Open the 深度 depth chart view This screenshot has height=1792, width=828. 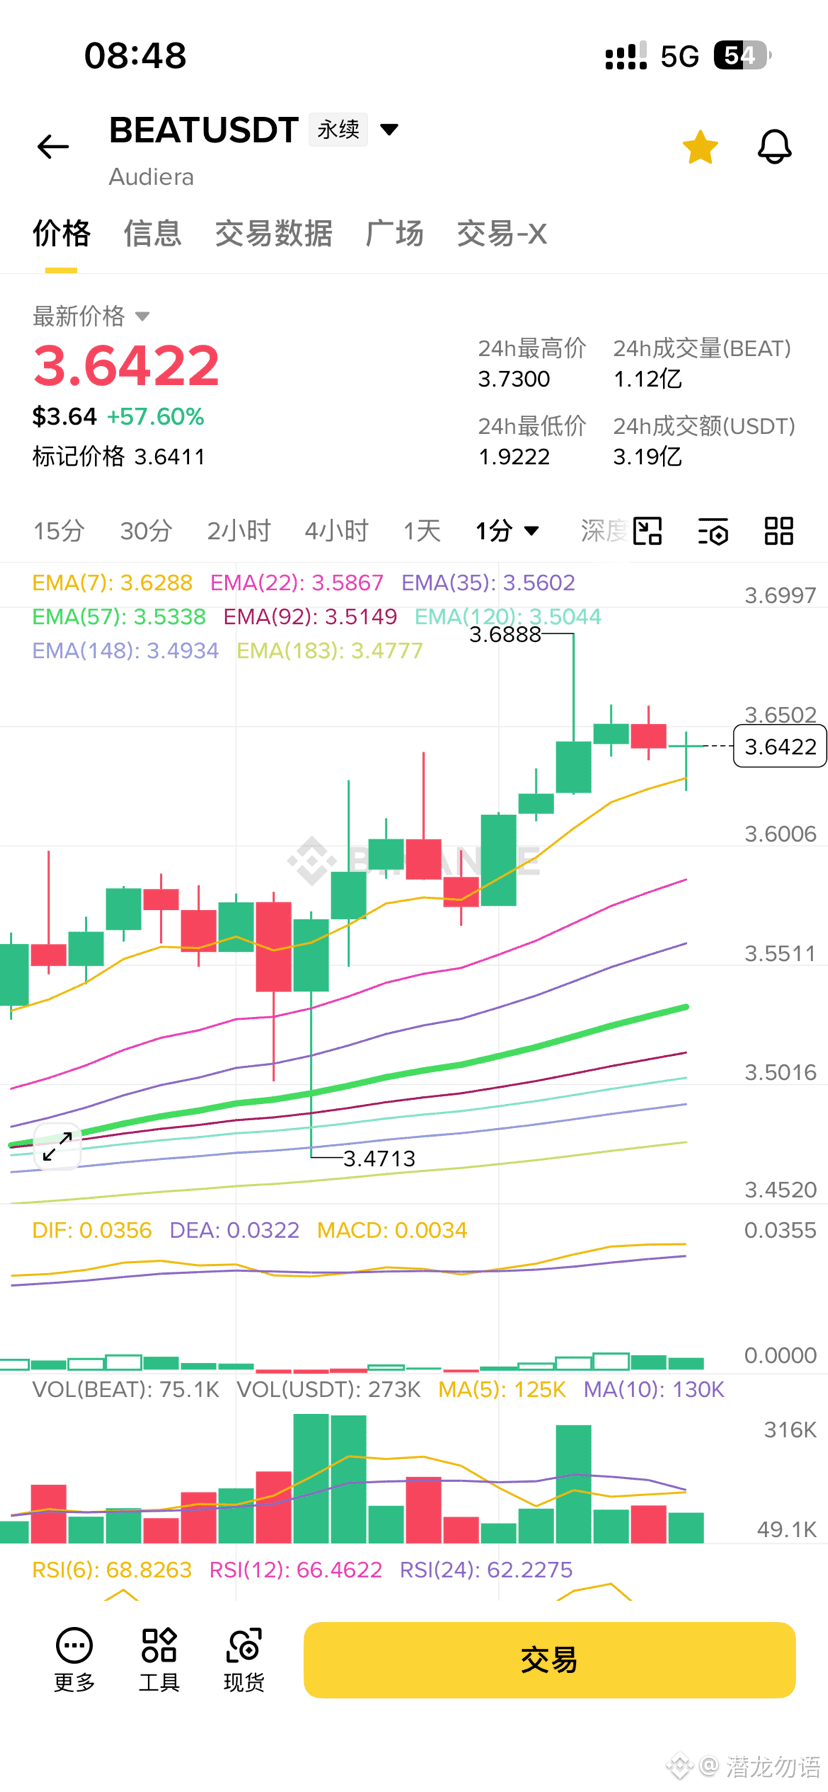(x=603, y=531)
